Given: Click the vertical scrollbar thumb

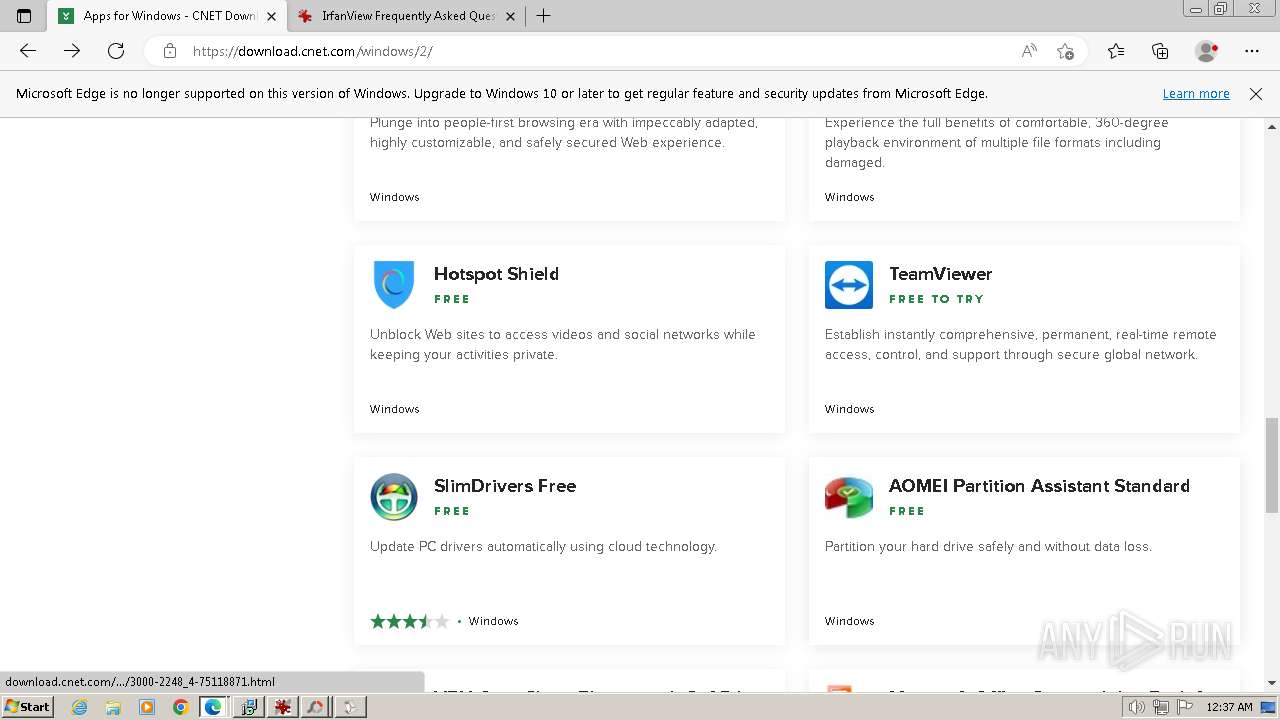Looking at the screenshot, I should coord(1272,465).
